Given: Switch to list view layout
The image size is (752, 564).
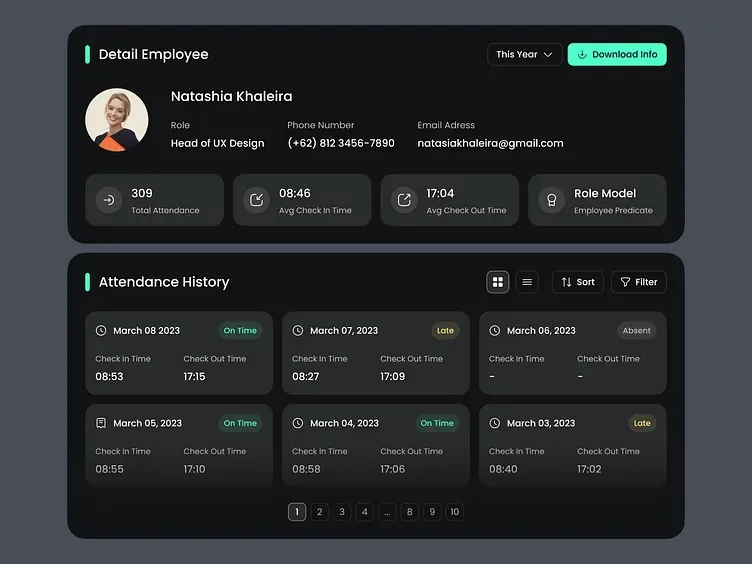Looking at the screenshot, I should (527, 282).
